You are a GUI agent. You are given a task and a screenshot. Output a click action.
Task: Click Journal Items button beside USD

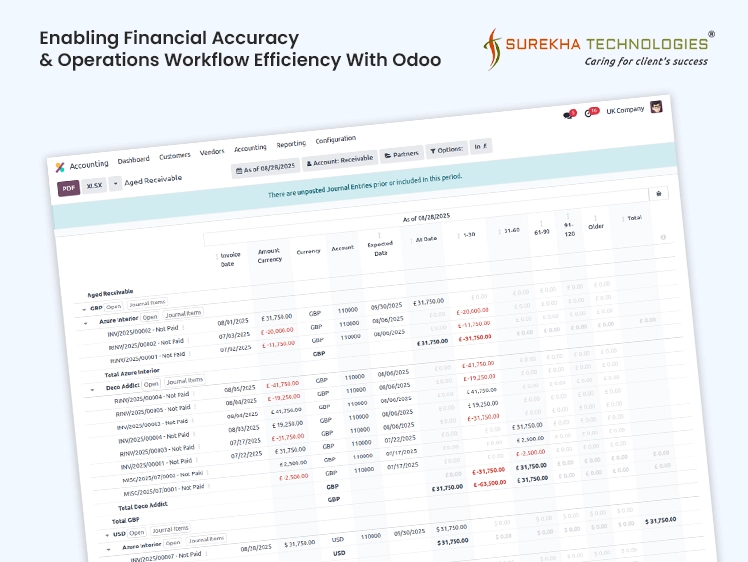pyautogui.click(x=170, y=529)
